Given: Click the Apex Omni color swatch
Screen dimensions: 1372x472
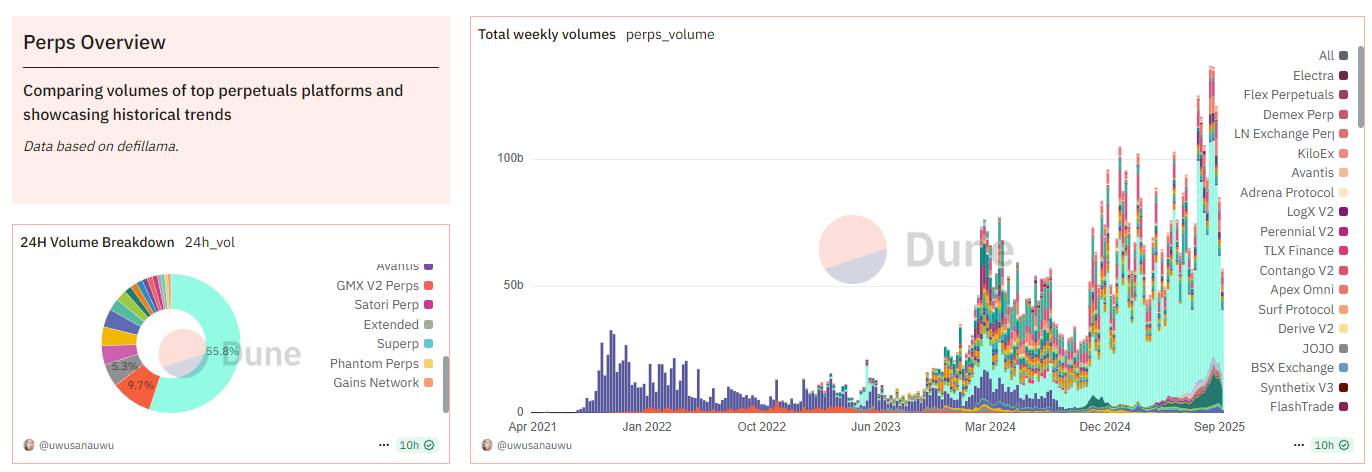Looking at the screenshot, I should [x=1344, y=290].
